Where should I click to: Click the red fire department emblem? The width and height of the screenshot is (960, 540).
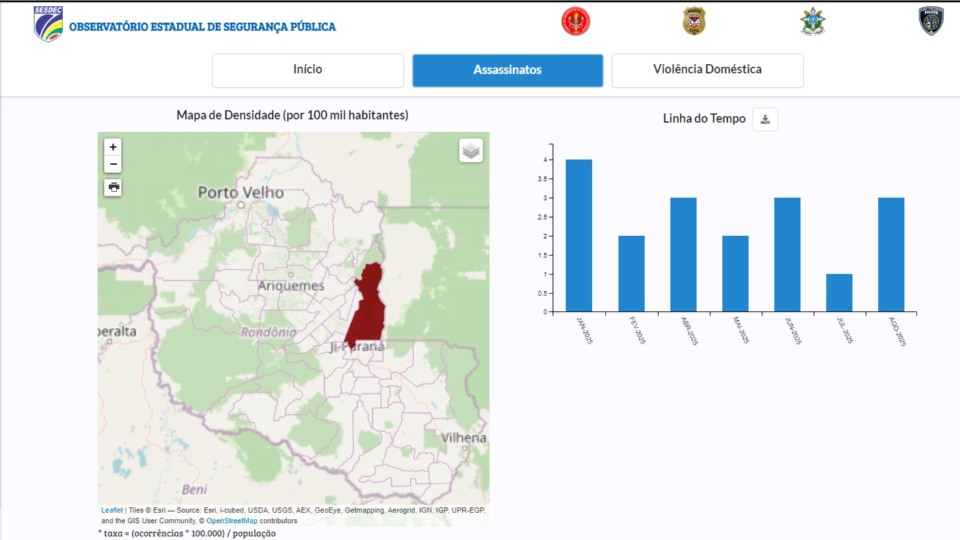(575, 21)
